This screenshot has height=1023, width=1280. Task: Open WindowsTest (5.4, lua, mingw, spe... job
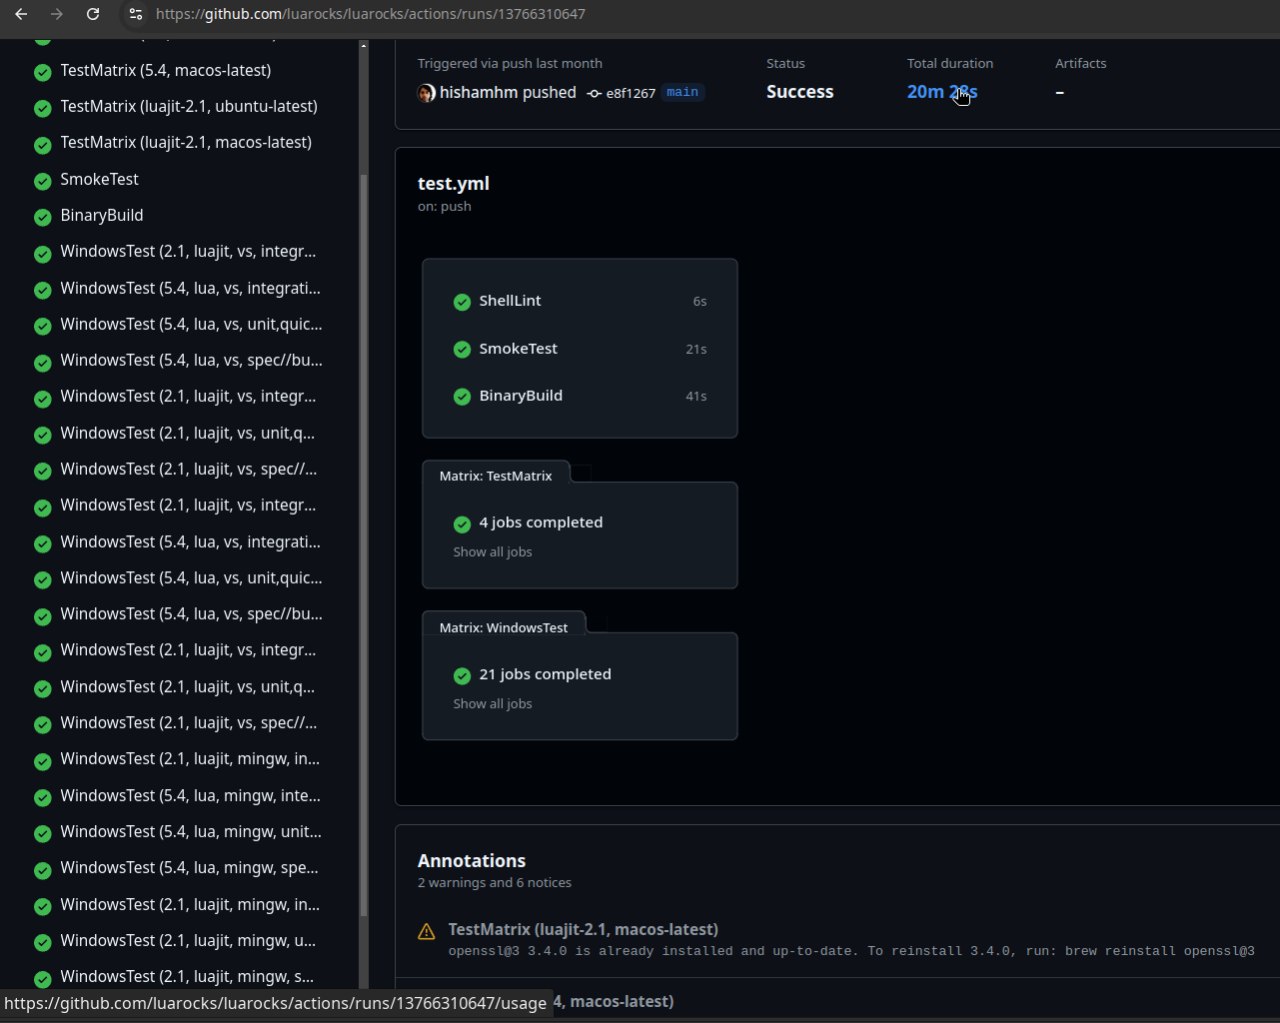[189, 868]
